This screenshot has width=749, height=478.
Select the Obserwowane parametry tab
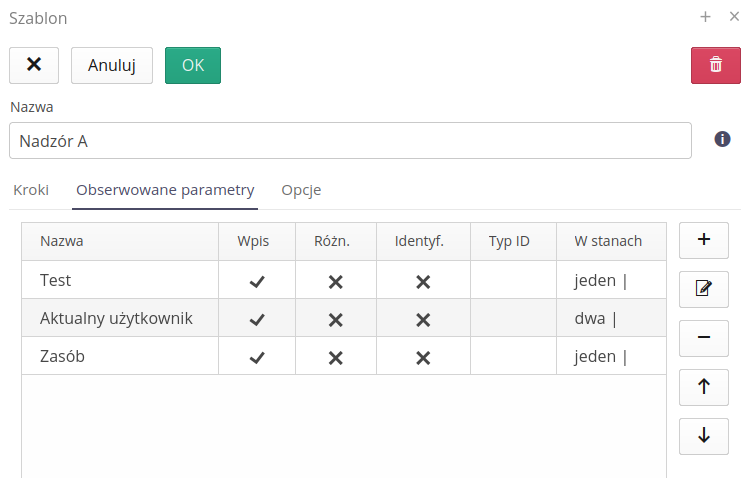pyautogui.click(x=165, y=190)
